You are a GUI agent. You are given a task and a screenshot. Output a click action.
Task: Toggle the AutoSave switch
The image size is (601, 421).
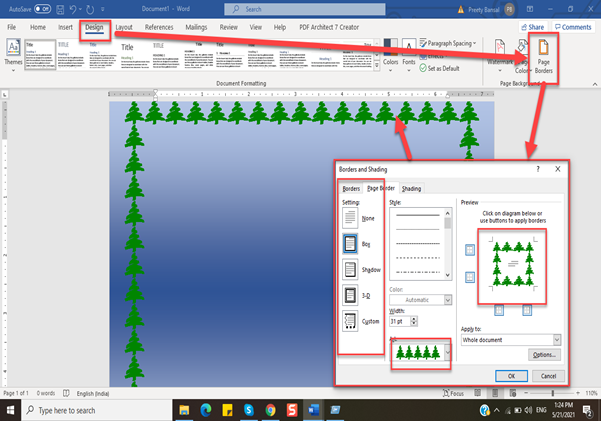click(x=43, y=9)
